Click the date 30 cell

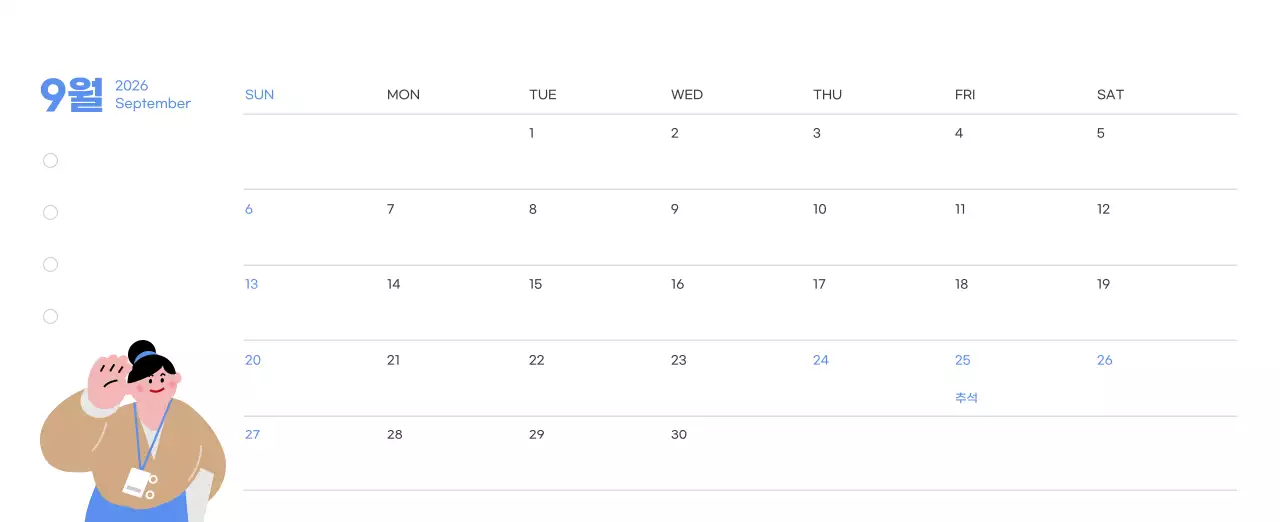coord(679,435)
